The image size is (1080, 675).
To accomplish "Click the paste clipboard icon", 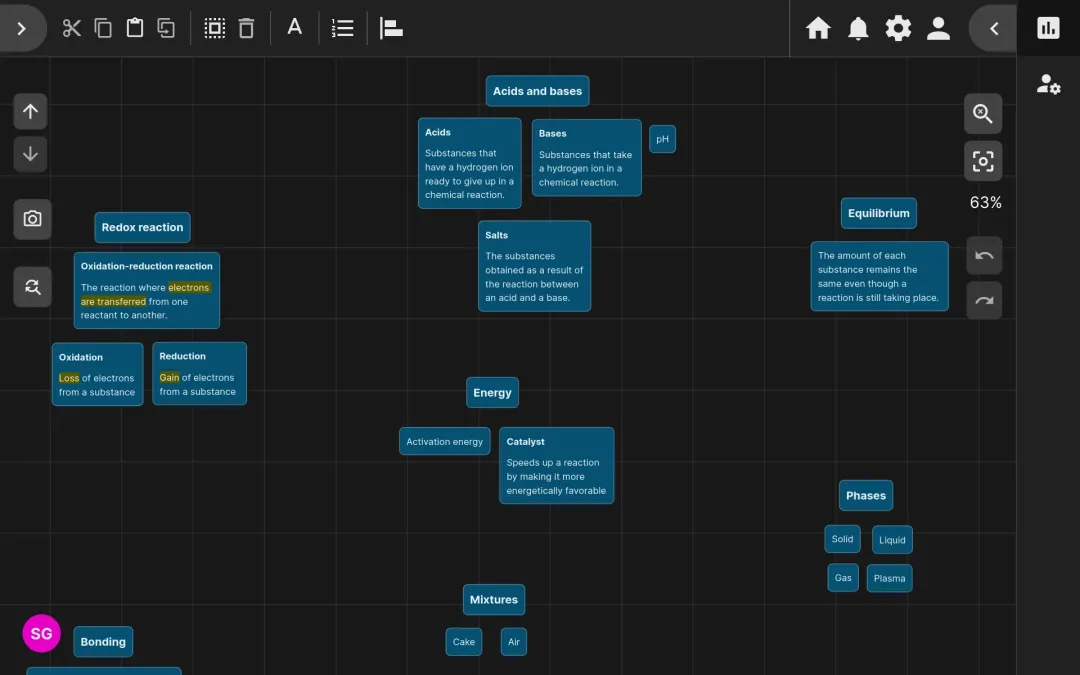I will tap(135, 28).
